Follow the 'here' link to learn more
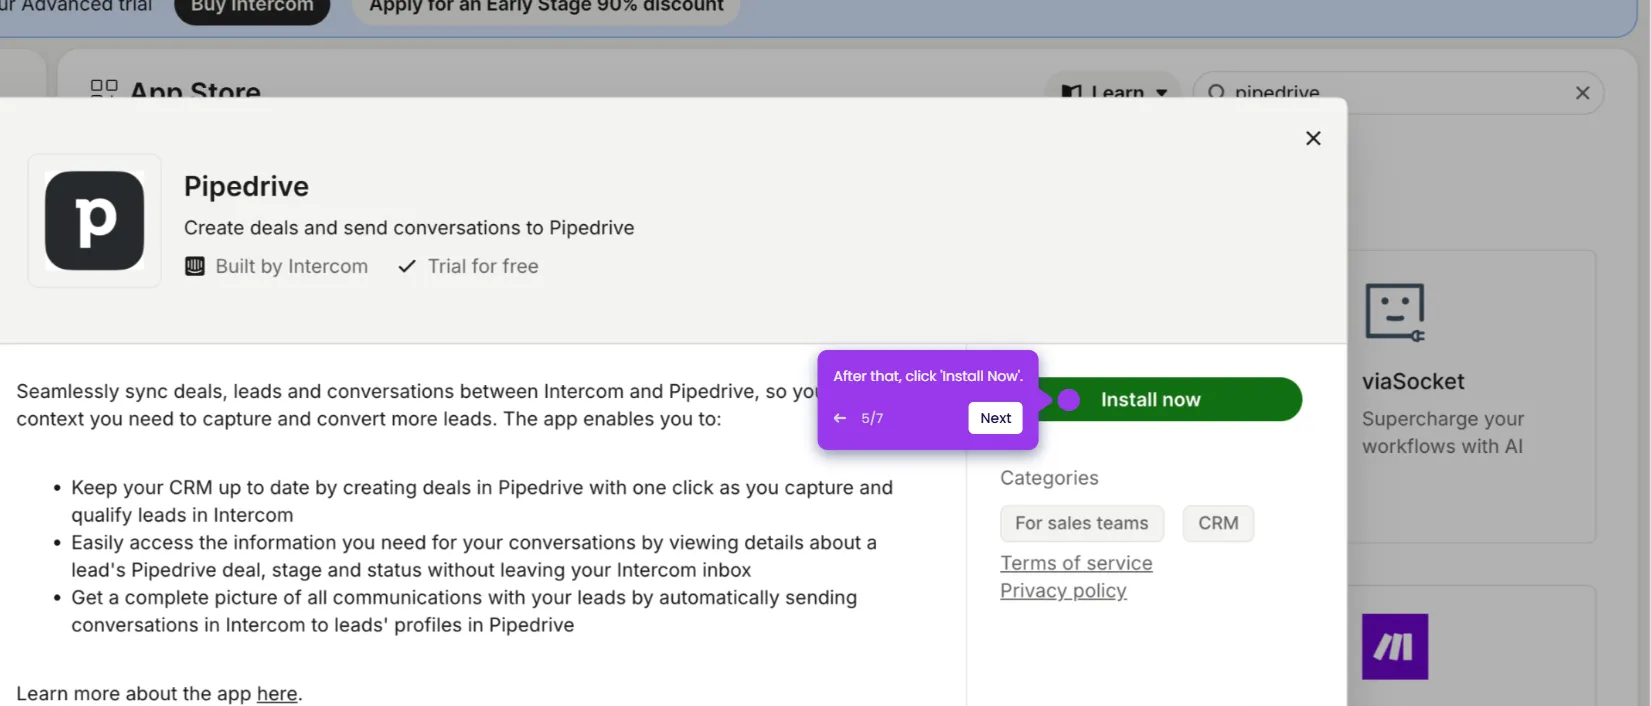Screen dimensions: 1651x706 [x=277, y=694]
